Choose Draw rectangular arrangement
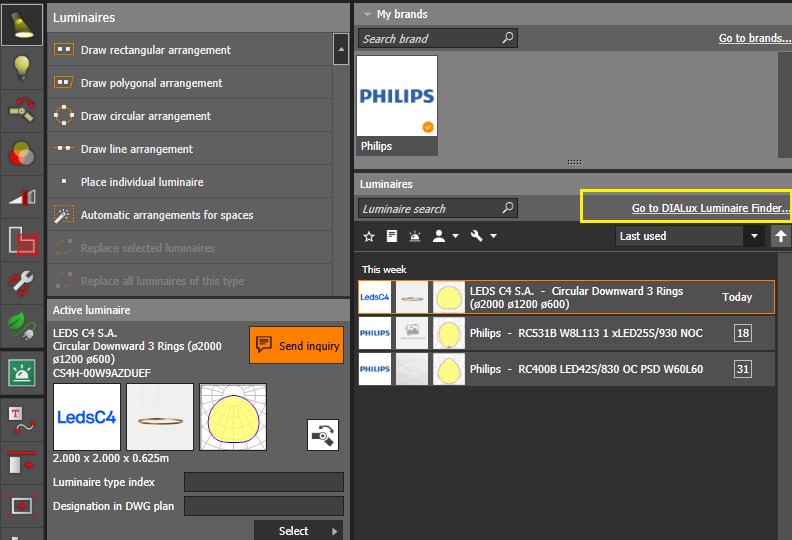The image size is (792, 540). click(x=155, y=50)
